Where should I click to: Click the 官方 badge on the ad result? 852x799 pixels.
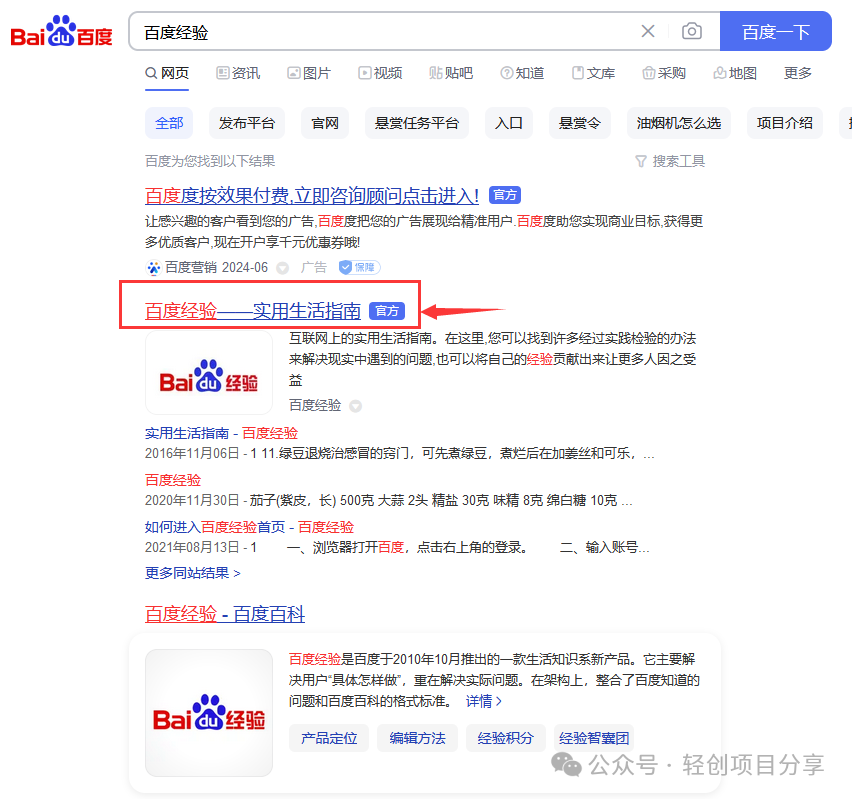(505, 195)
